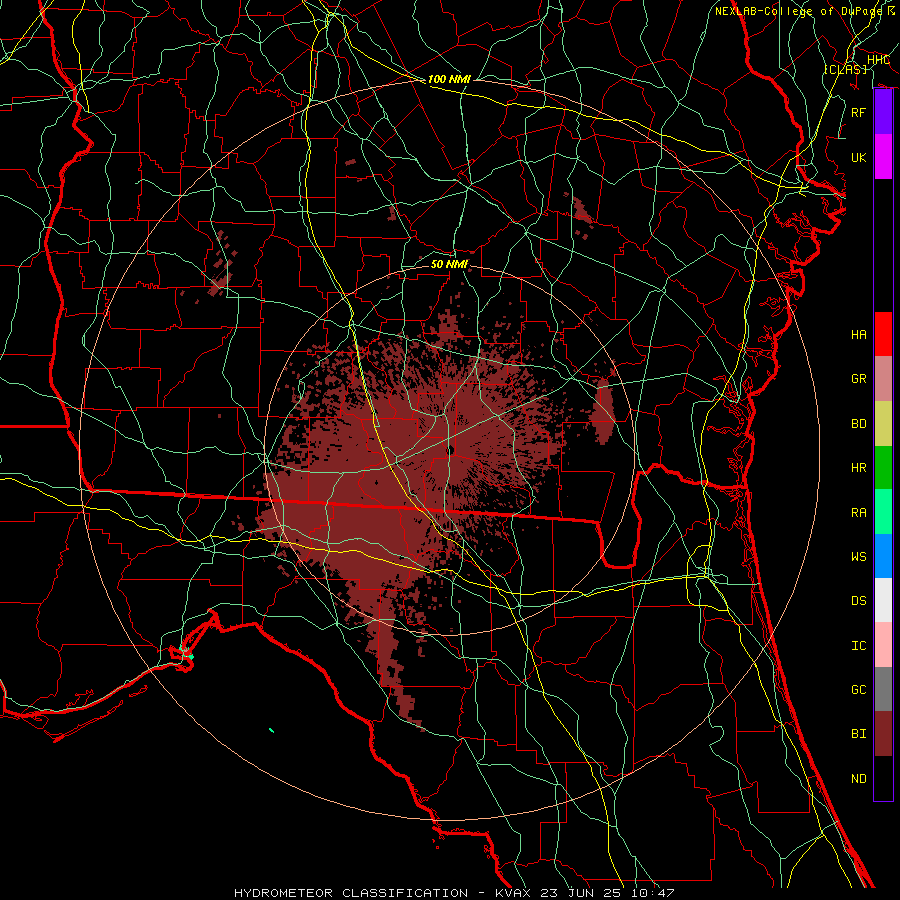Click the WS blue legend swatch
The height and width of the screenshot is (900, 900).
883,556
